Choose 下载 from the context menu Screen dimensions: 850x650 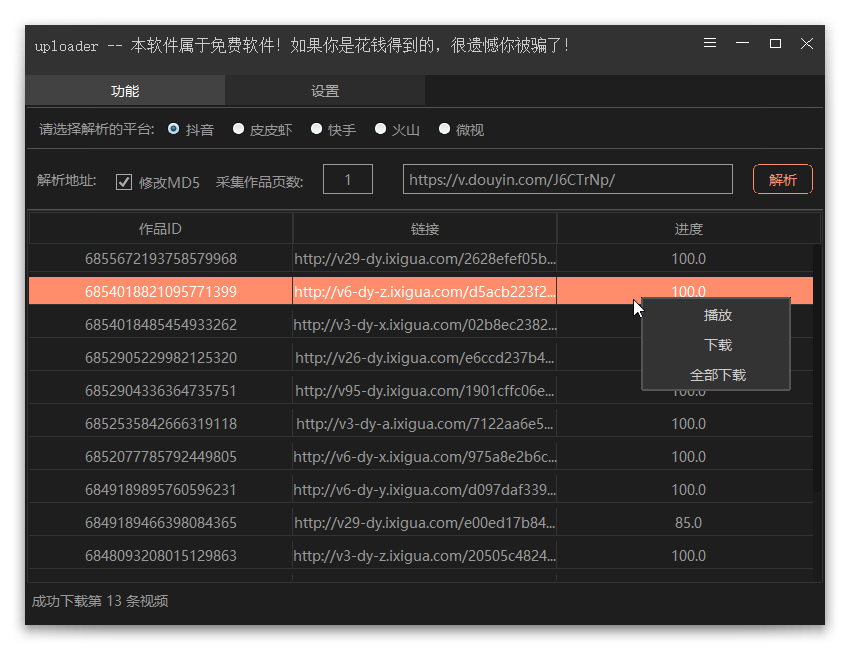click(x=717, y=345)
